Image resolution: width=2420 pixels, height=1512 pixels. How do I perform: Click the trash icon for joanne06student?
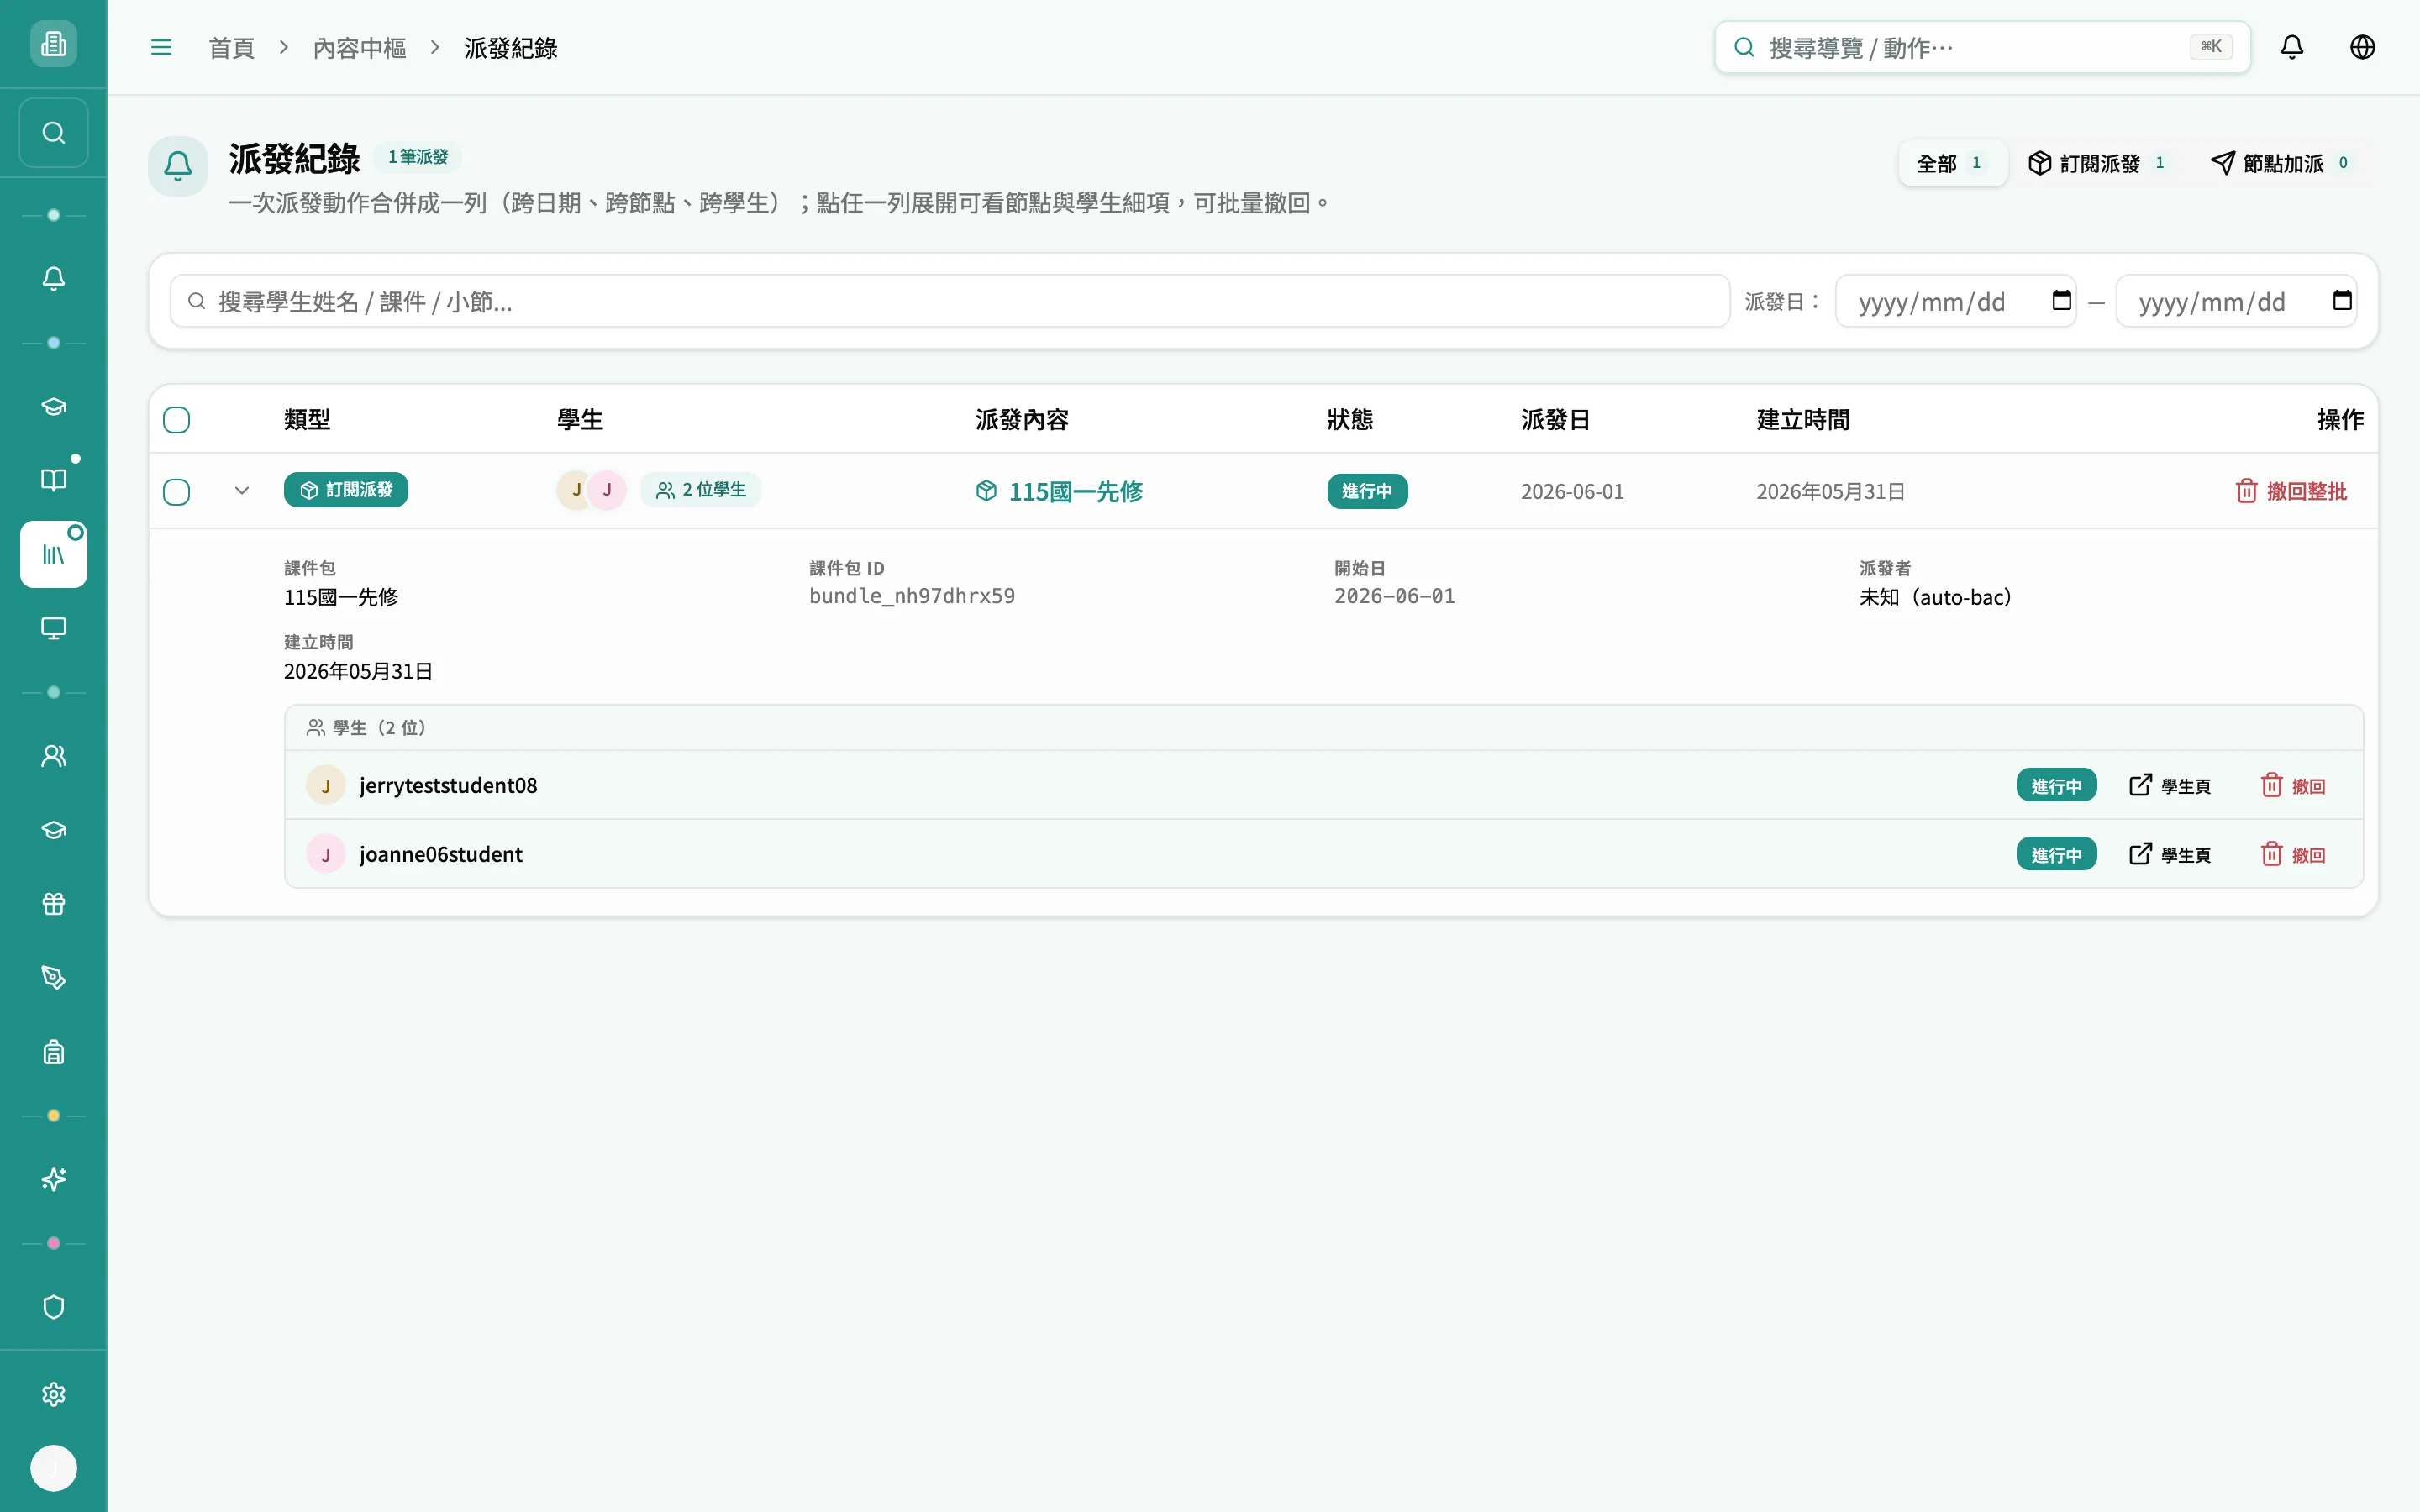(2272, 854)
